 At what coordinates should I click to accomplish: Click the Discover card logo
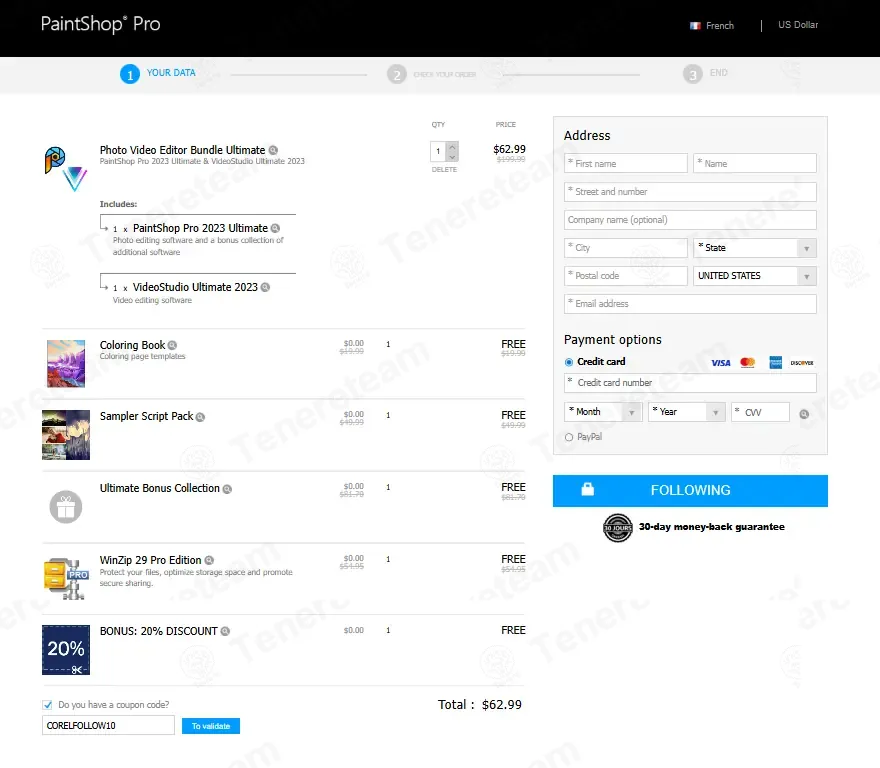point(802,363)
